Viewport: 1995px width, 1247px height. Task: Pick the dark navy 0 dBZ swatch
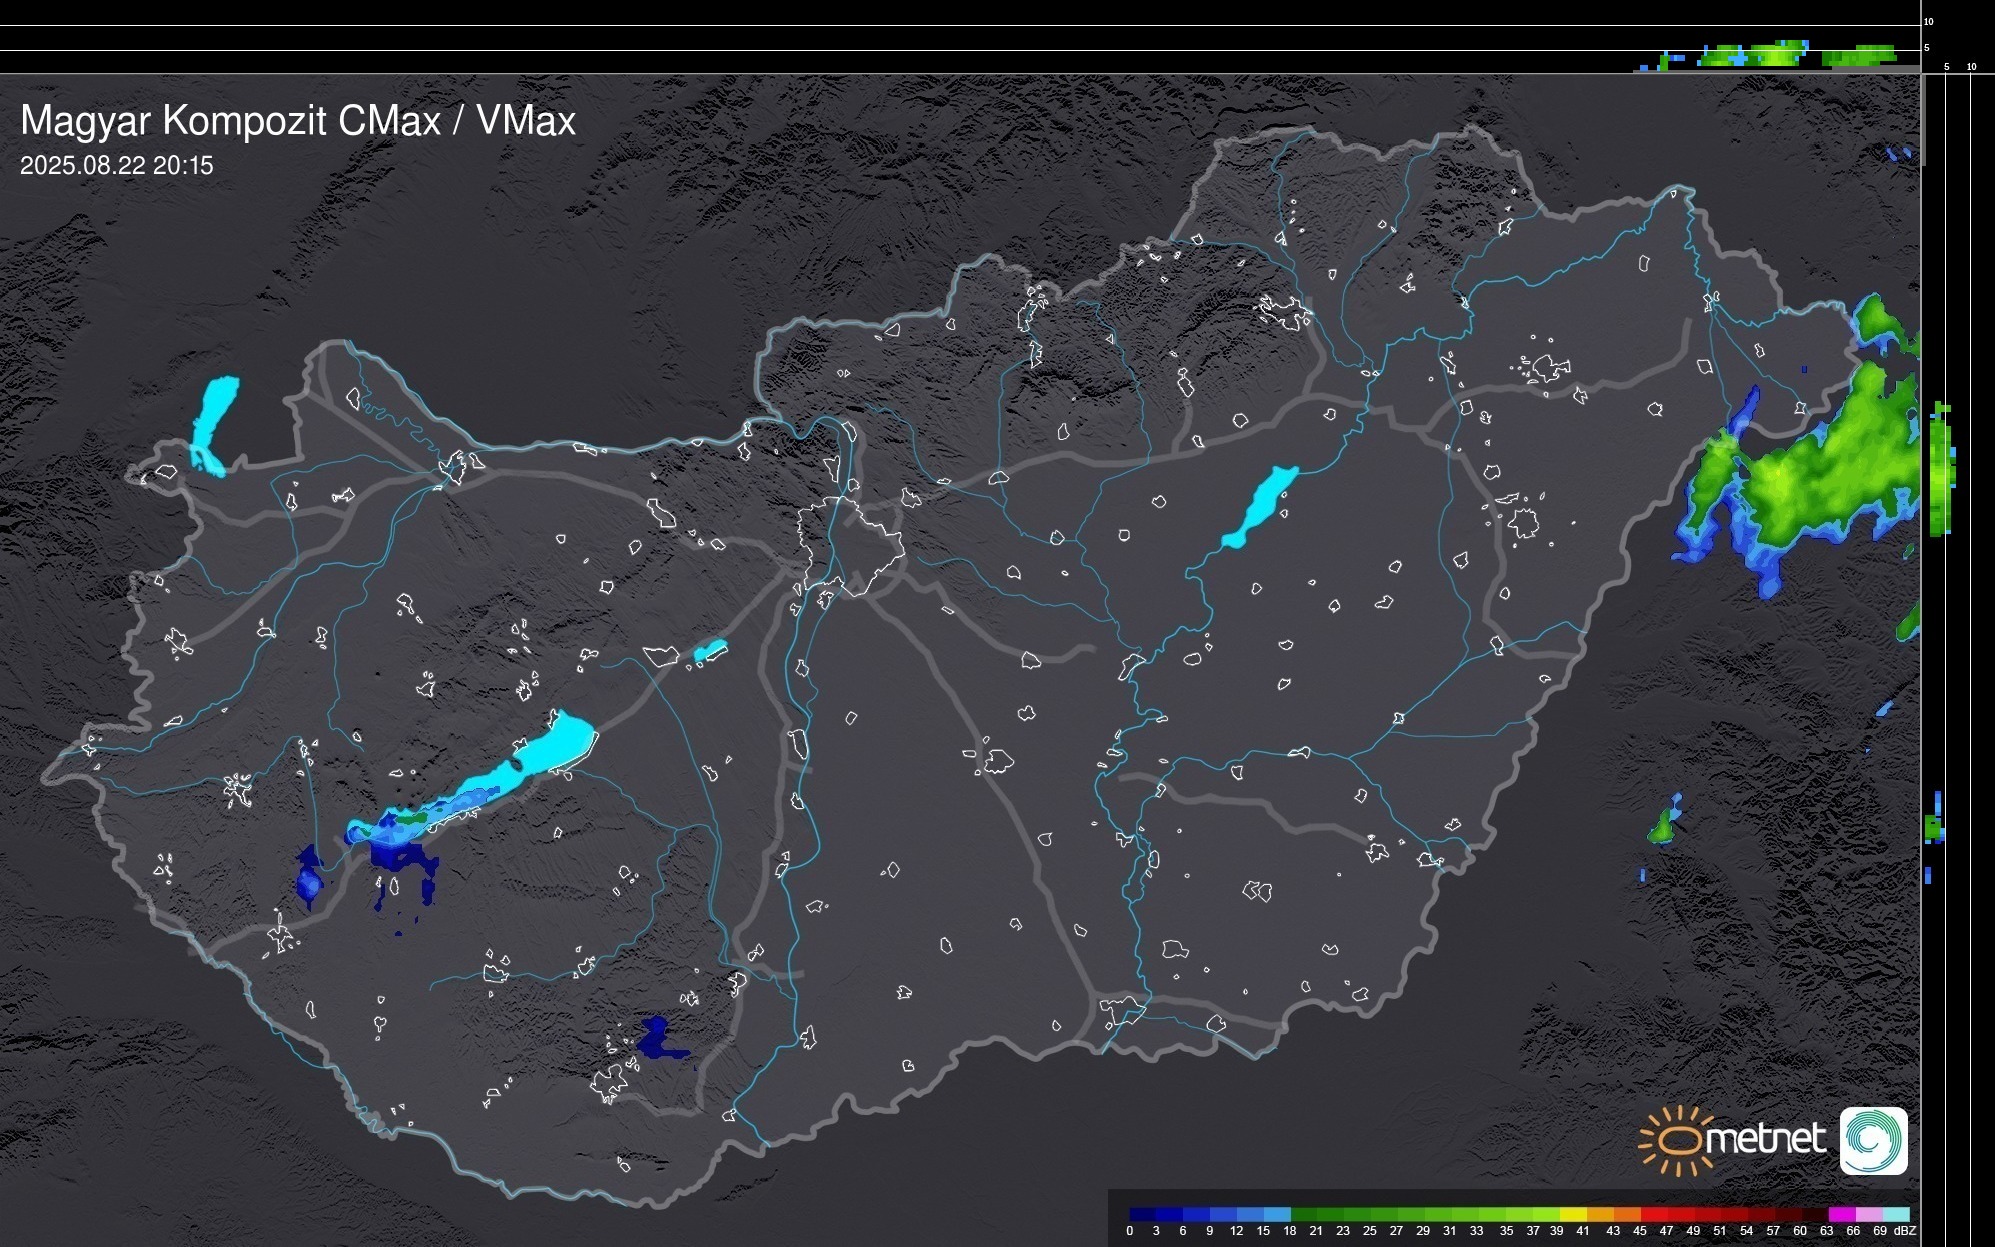tap(1142, 1215)
